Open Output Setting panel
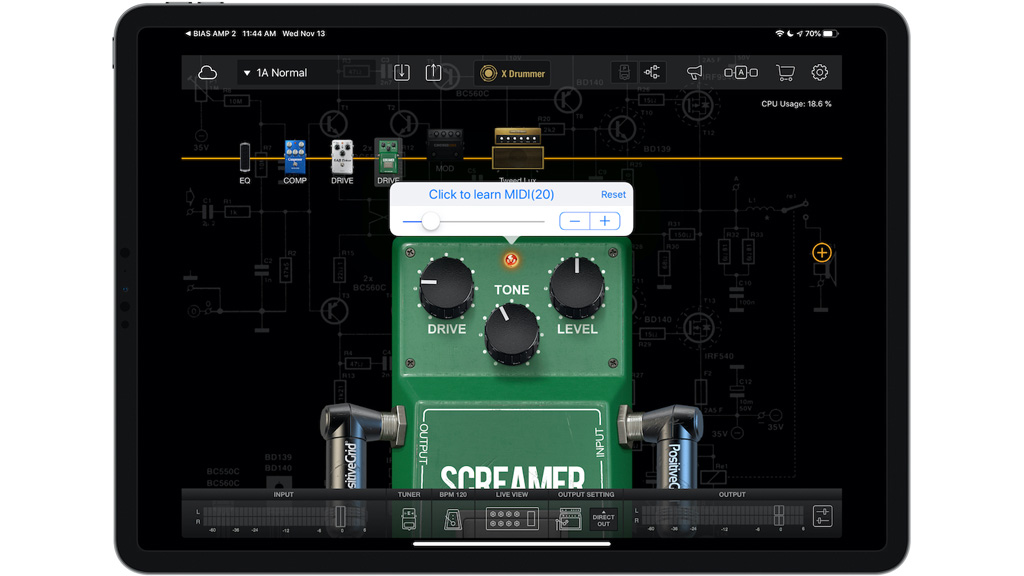This screenshot has width=1024, height=576. click(x=571, y=517)
